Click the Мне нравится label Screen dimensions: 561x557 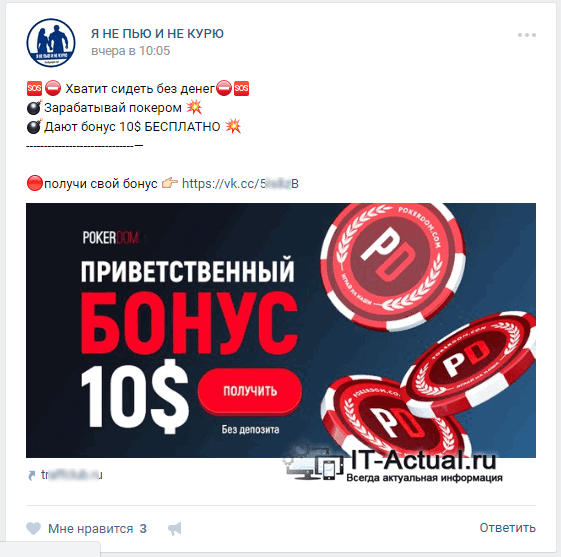pos(91,528)
